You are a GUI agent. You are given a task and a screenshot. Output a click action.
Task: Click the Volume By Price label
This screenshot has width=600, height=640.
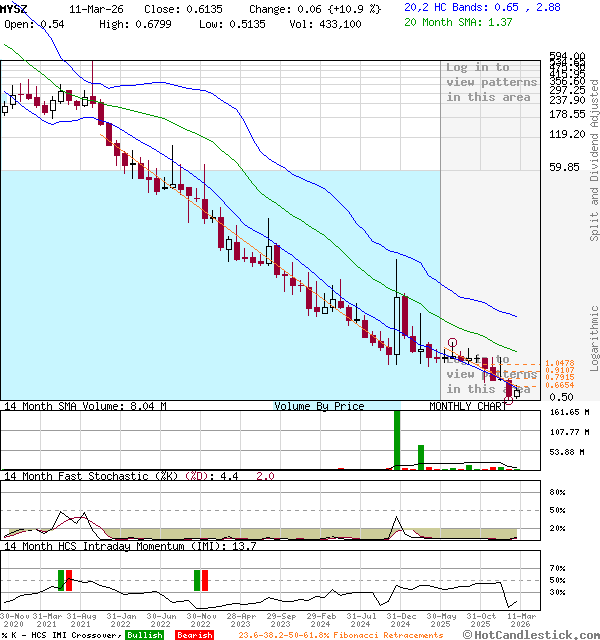[x=319, y=407]
